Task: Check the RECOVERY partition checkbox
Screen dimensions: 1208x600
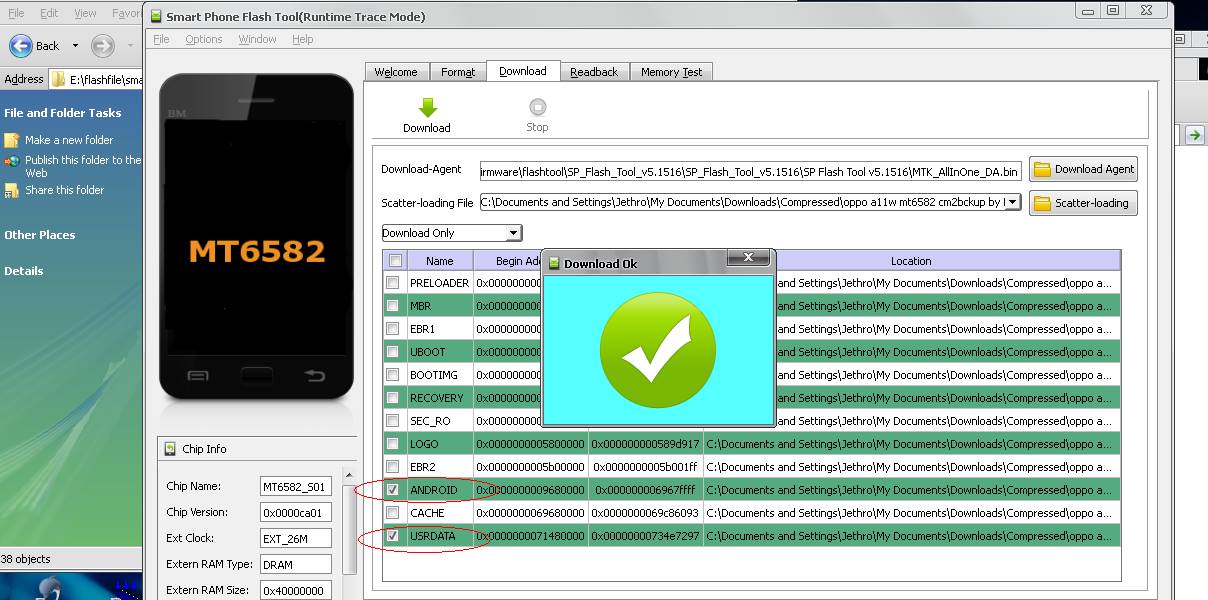Action: click(394, 398)
